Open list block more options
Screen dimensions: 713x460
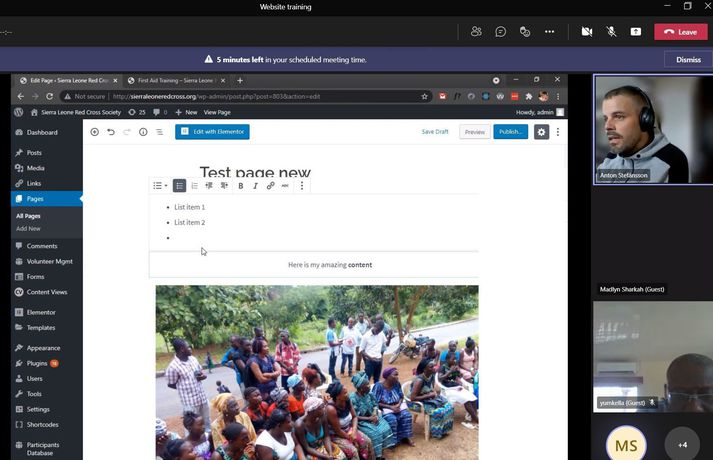point(302,185)
